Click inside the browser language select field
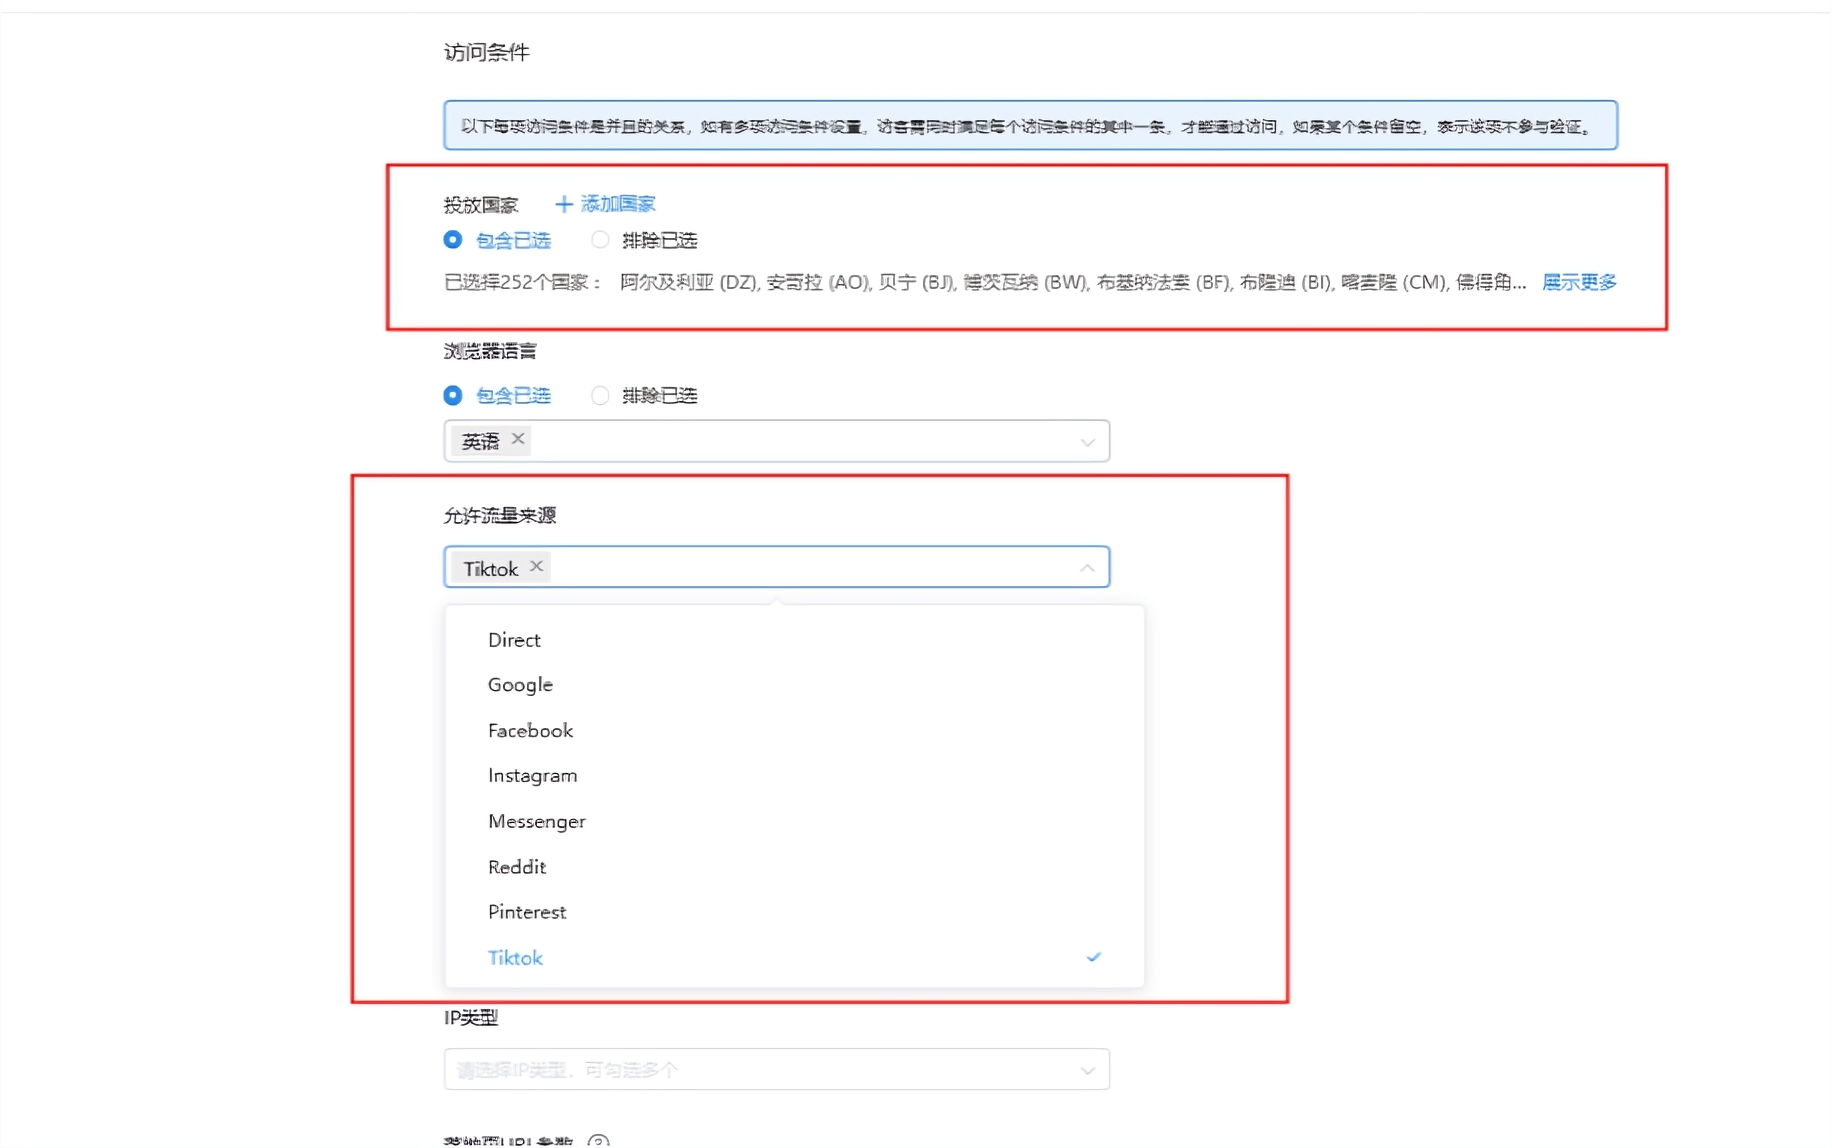This screenshot has height=1148, width=1832. coord(777,441)
